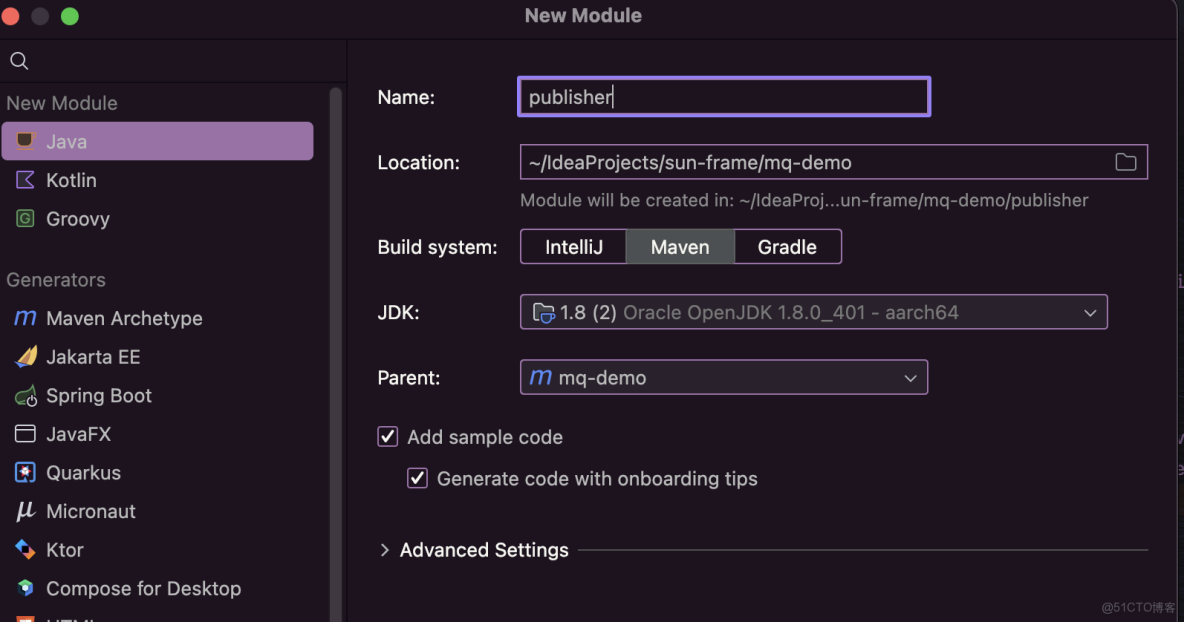Viewport: 1184px width, 622px height.
Task: Click the search magnifier icon
Action: (19, 61)
